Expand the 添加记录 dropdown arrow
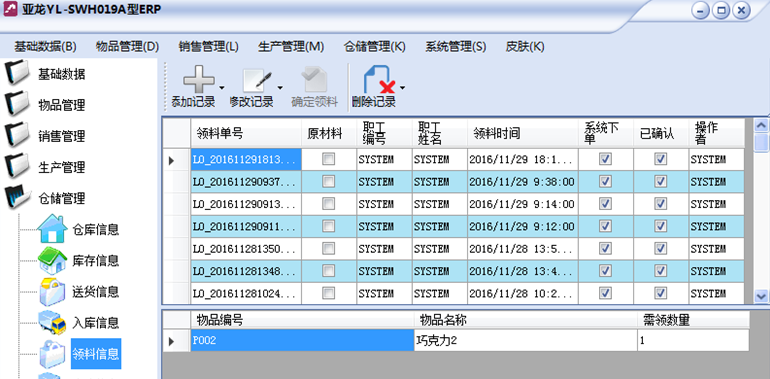This screenshot has width=770, height=379. point(221,88)
